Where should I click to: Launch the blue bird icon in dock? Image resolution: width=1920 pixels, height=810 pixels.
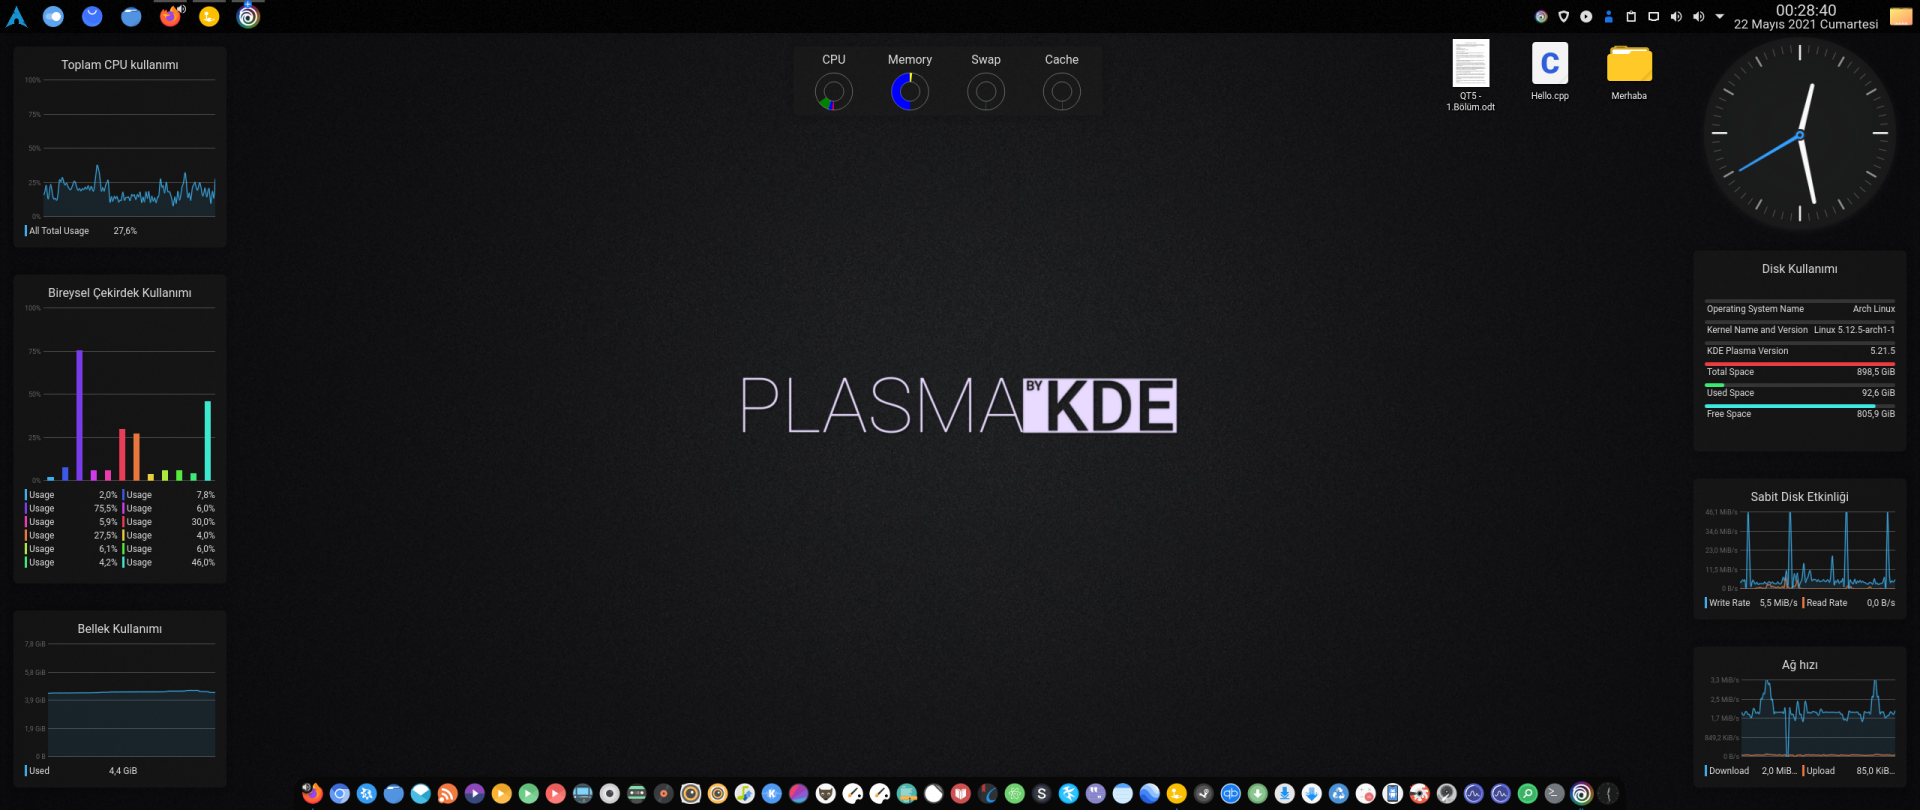1069,793
